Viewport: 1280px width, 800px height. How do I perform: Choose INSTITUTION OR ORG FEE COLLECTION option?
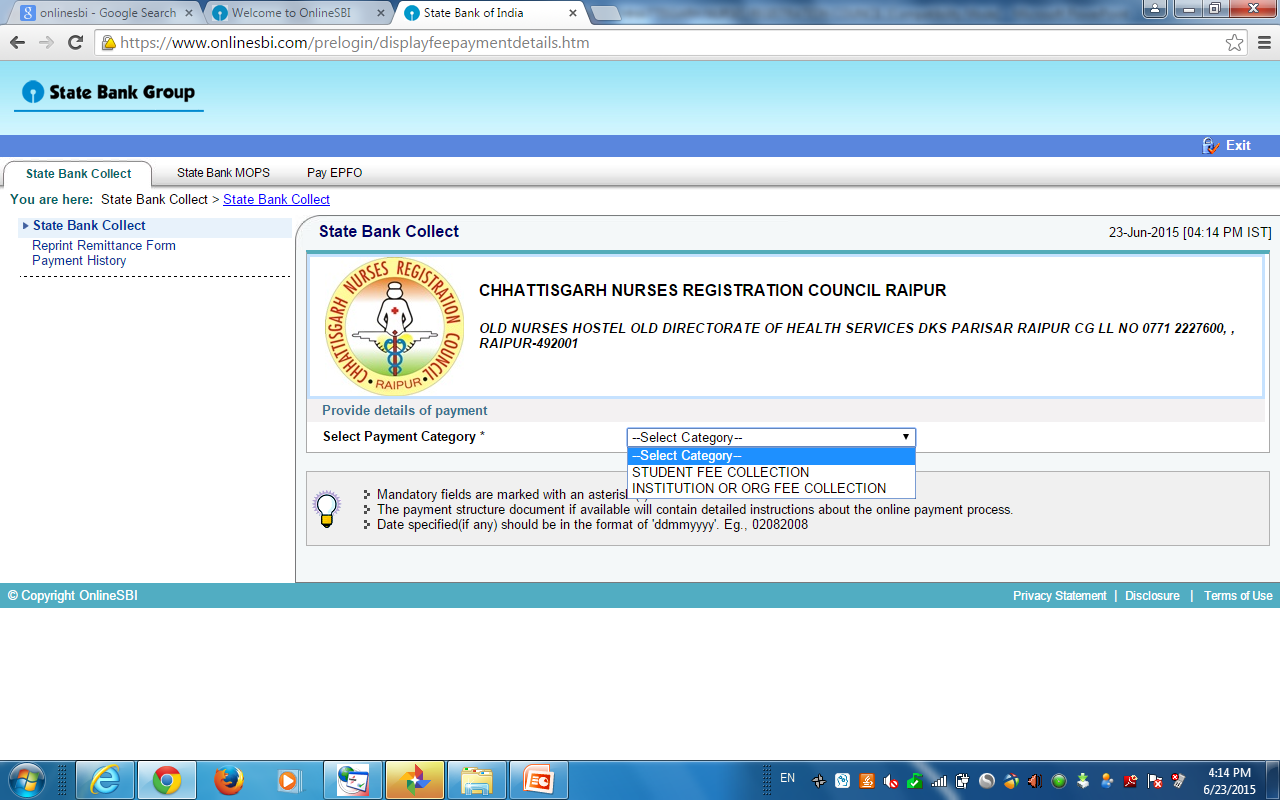click(x=771, y=488)
